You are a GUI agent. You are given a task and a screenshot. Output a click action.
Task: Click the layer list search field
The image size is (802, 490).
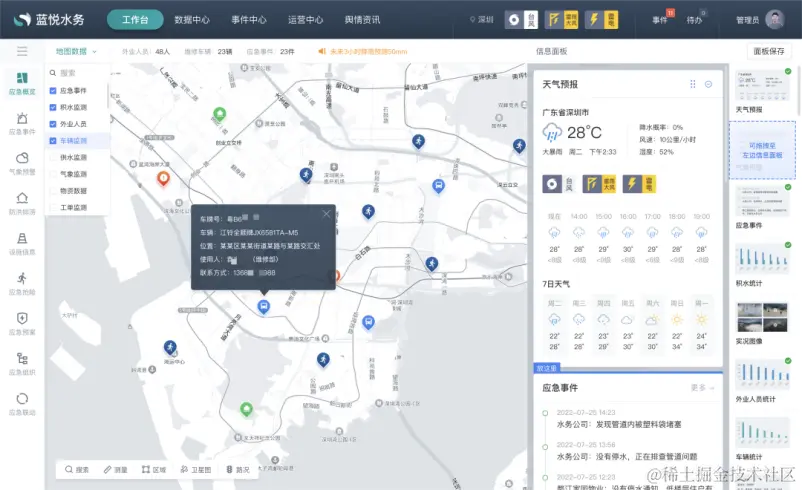78,73
